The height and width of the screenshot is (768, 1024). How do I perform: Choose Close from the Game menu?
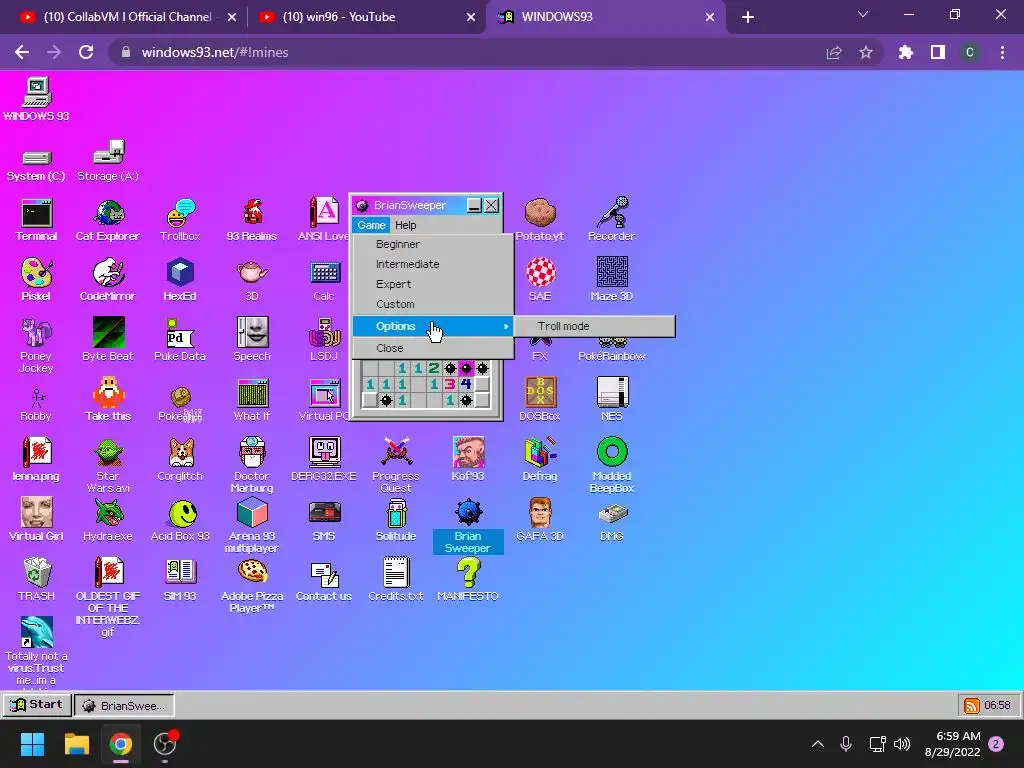click(432, 348)
